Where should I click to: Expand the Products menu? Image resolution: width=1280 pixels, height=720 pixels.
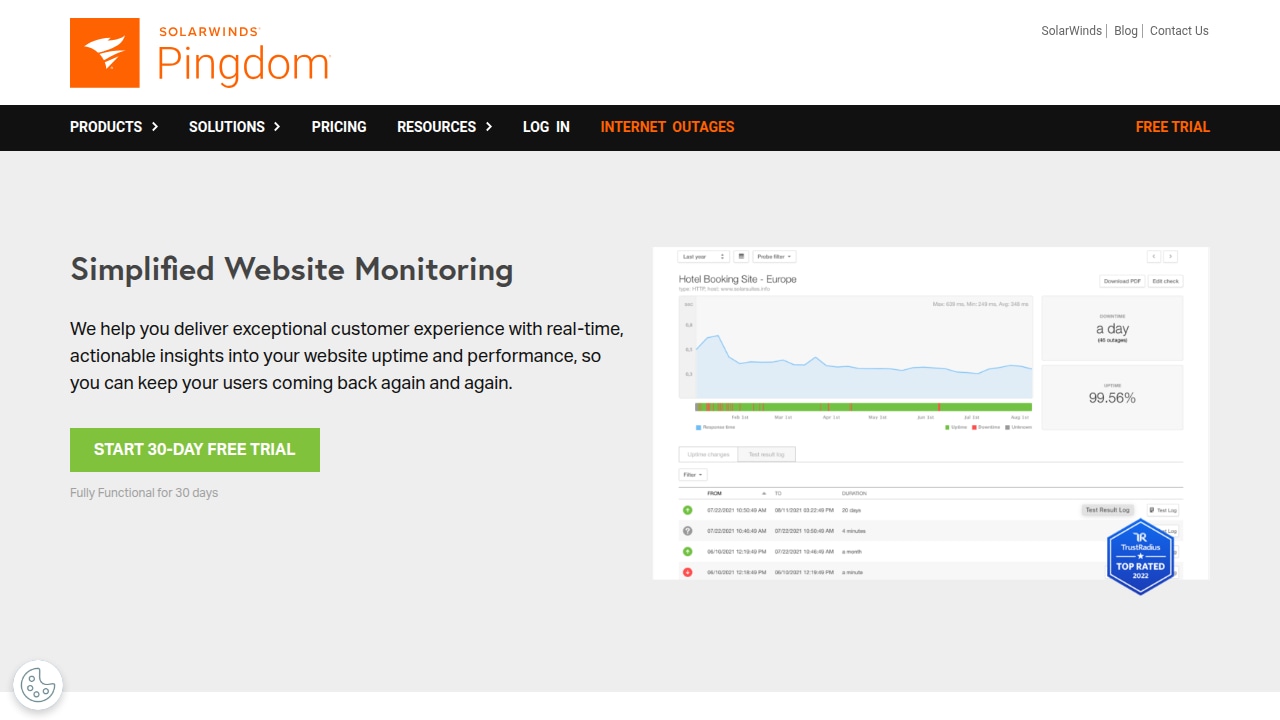114,127
